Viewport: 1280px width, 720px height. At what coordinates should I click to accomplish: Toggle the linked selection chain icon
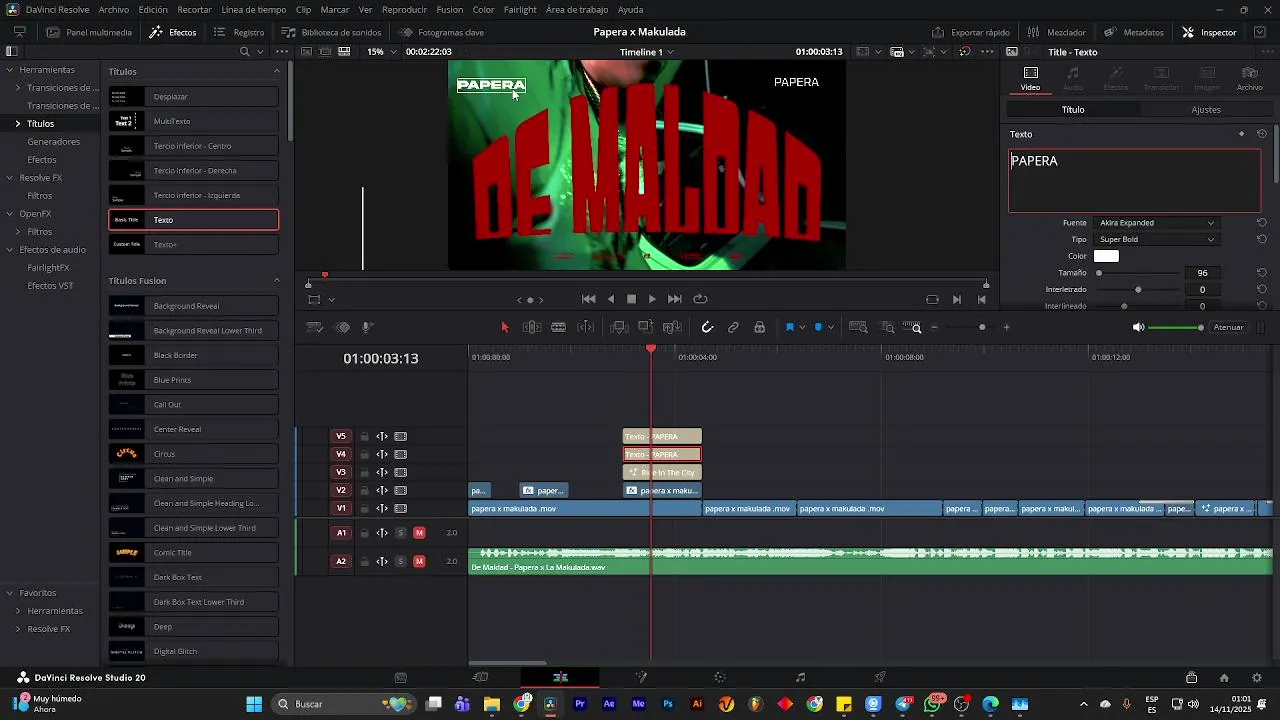(733, 327)
